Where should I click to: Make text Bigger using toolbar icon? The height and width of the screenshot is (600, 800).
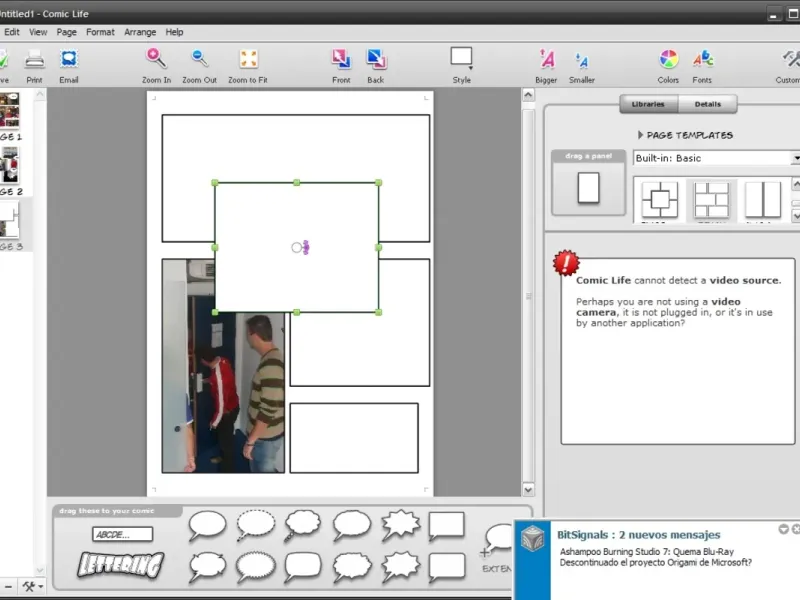point(546,59)
